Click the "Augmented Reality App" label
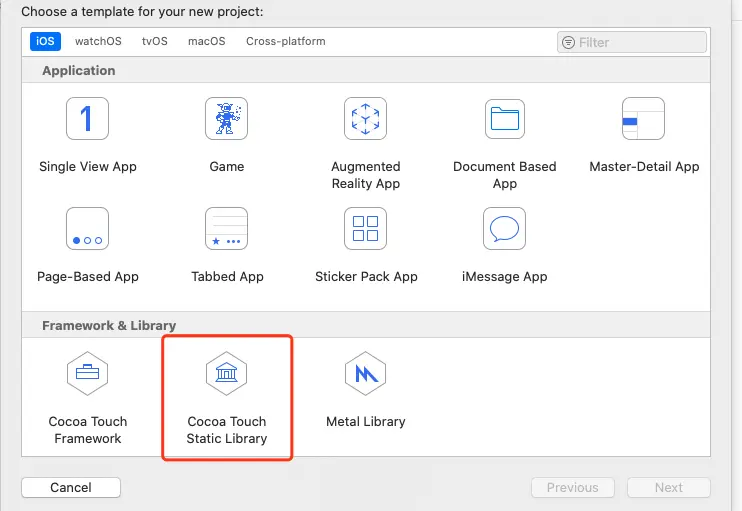This screenshot has width=742, height=511. click(366, 175)
